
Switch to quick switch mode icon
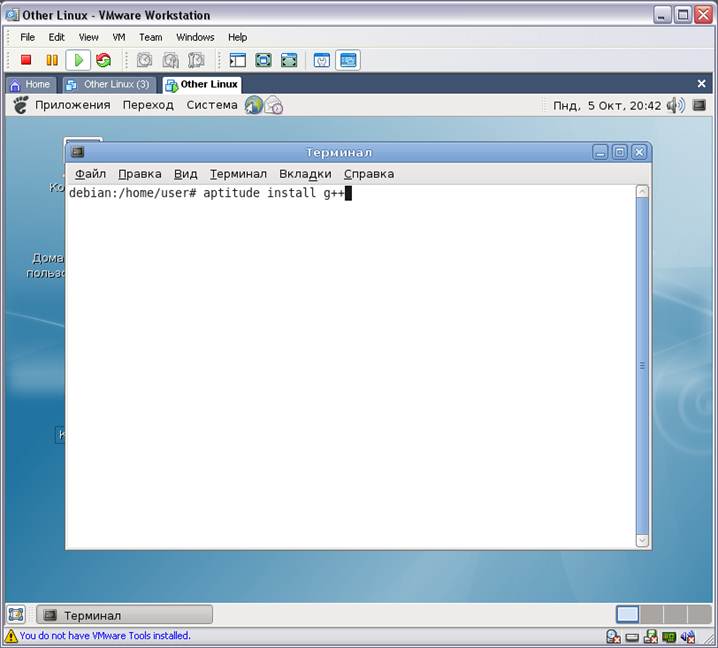click(x=289, y=60)
